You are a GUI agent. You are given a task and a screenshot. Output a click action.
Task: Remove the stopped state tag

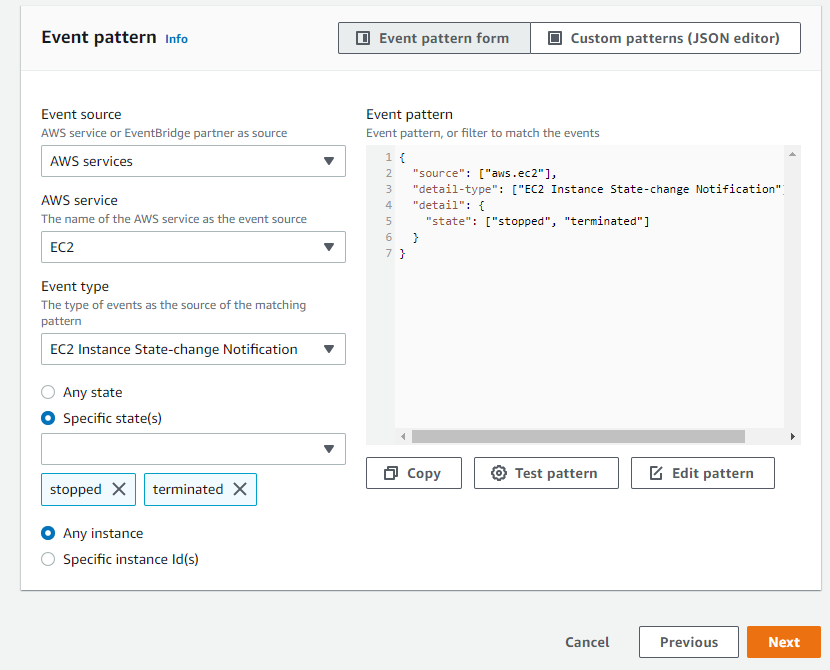[119, 490]
